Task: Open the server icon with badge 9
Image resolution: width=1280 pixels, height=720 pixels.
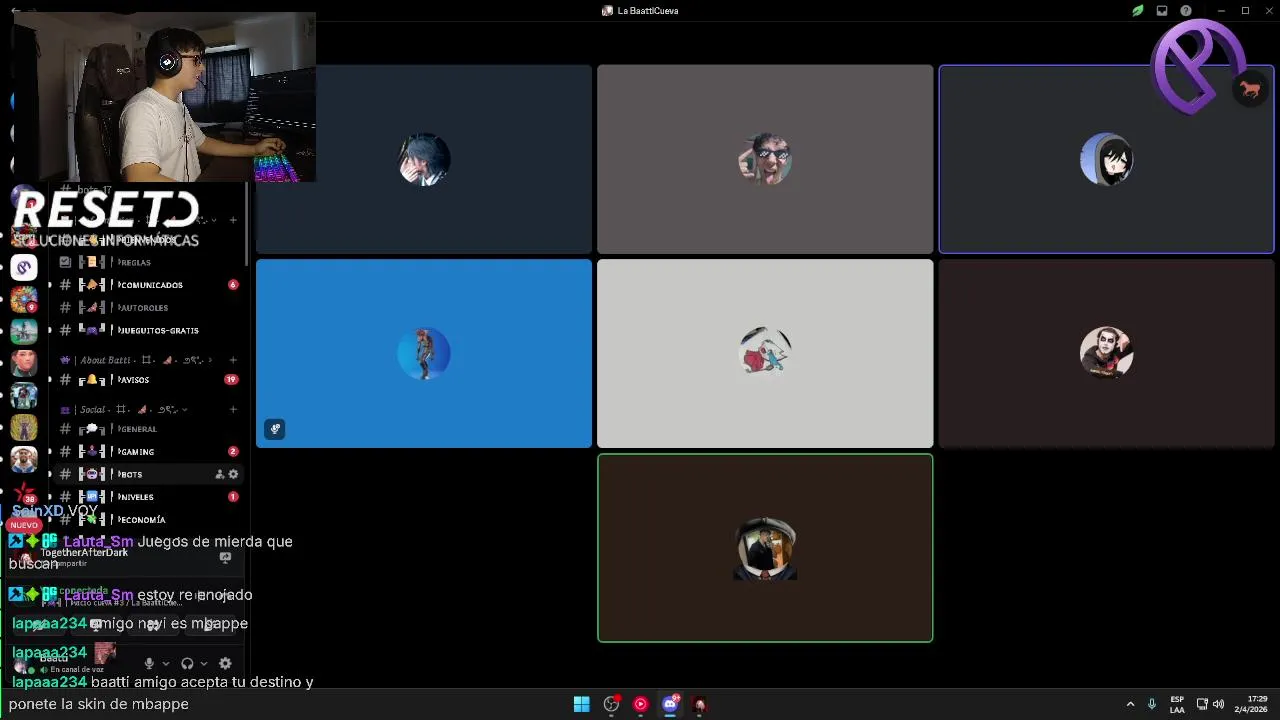Action: click(24, 299)
